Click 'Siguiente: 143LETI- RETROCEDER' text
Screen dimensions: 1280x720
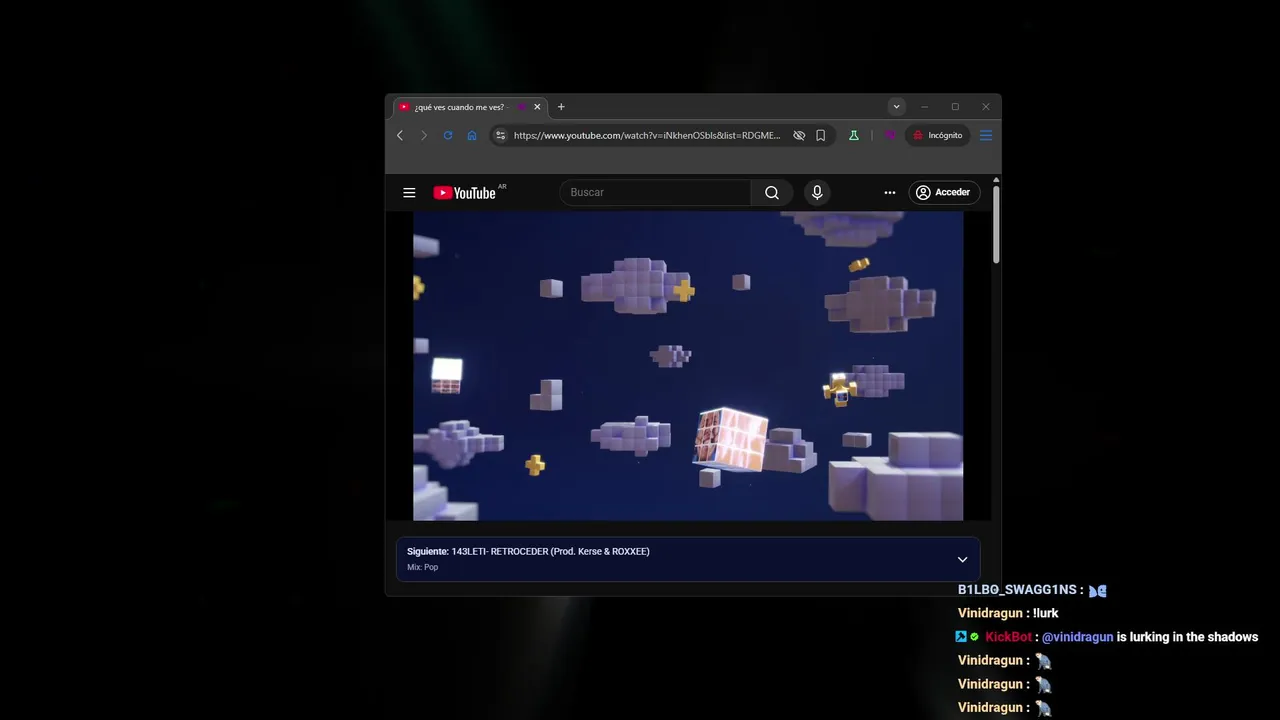coord(528,551)
